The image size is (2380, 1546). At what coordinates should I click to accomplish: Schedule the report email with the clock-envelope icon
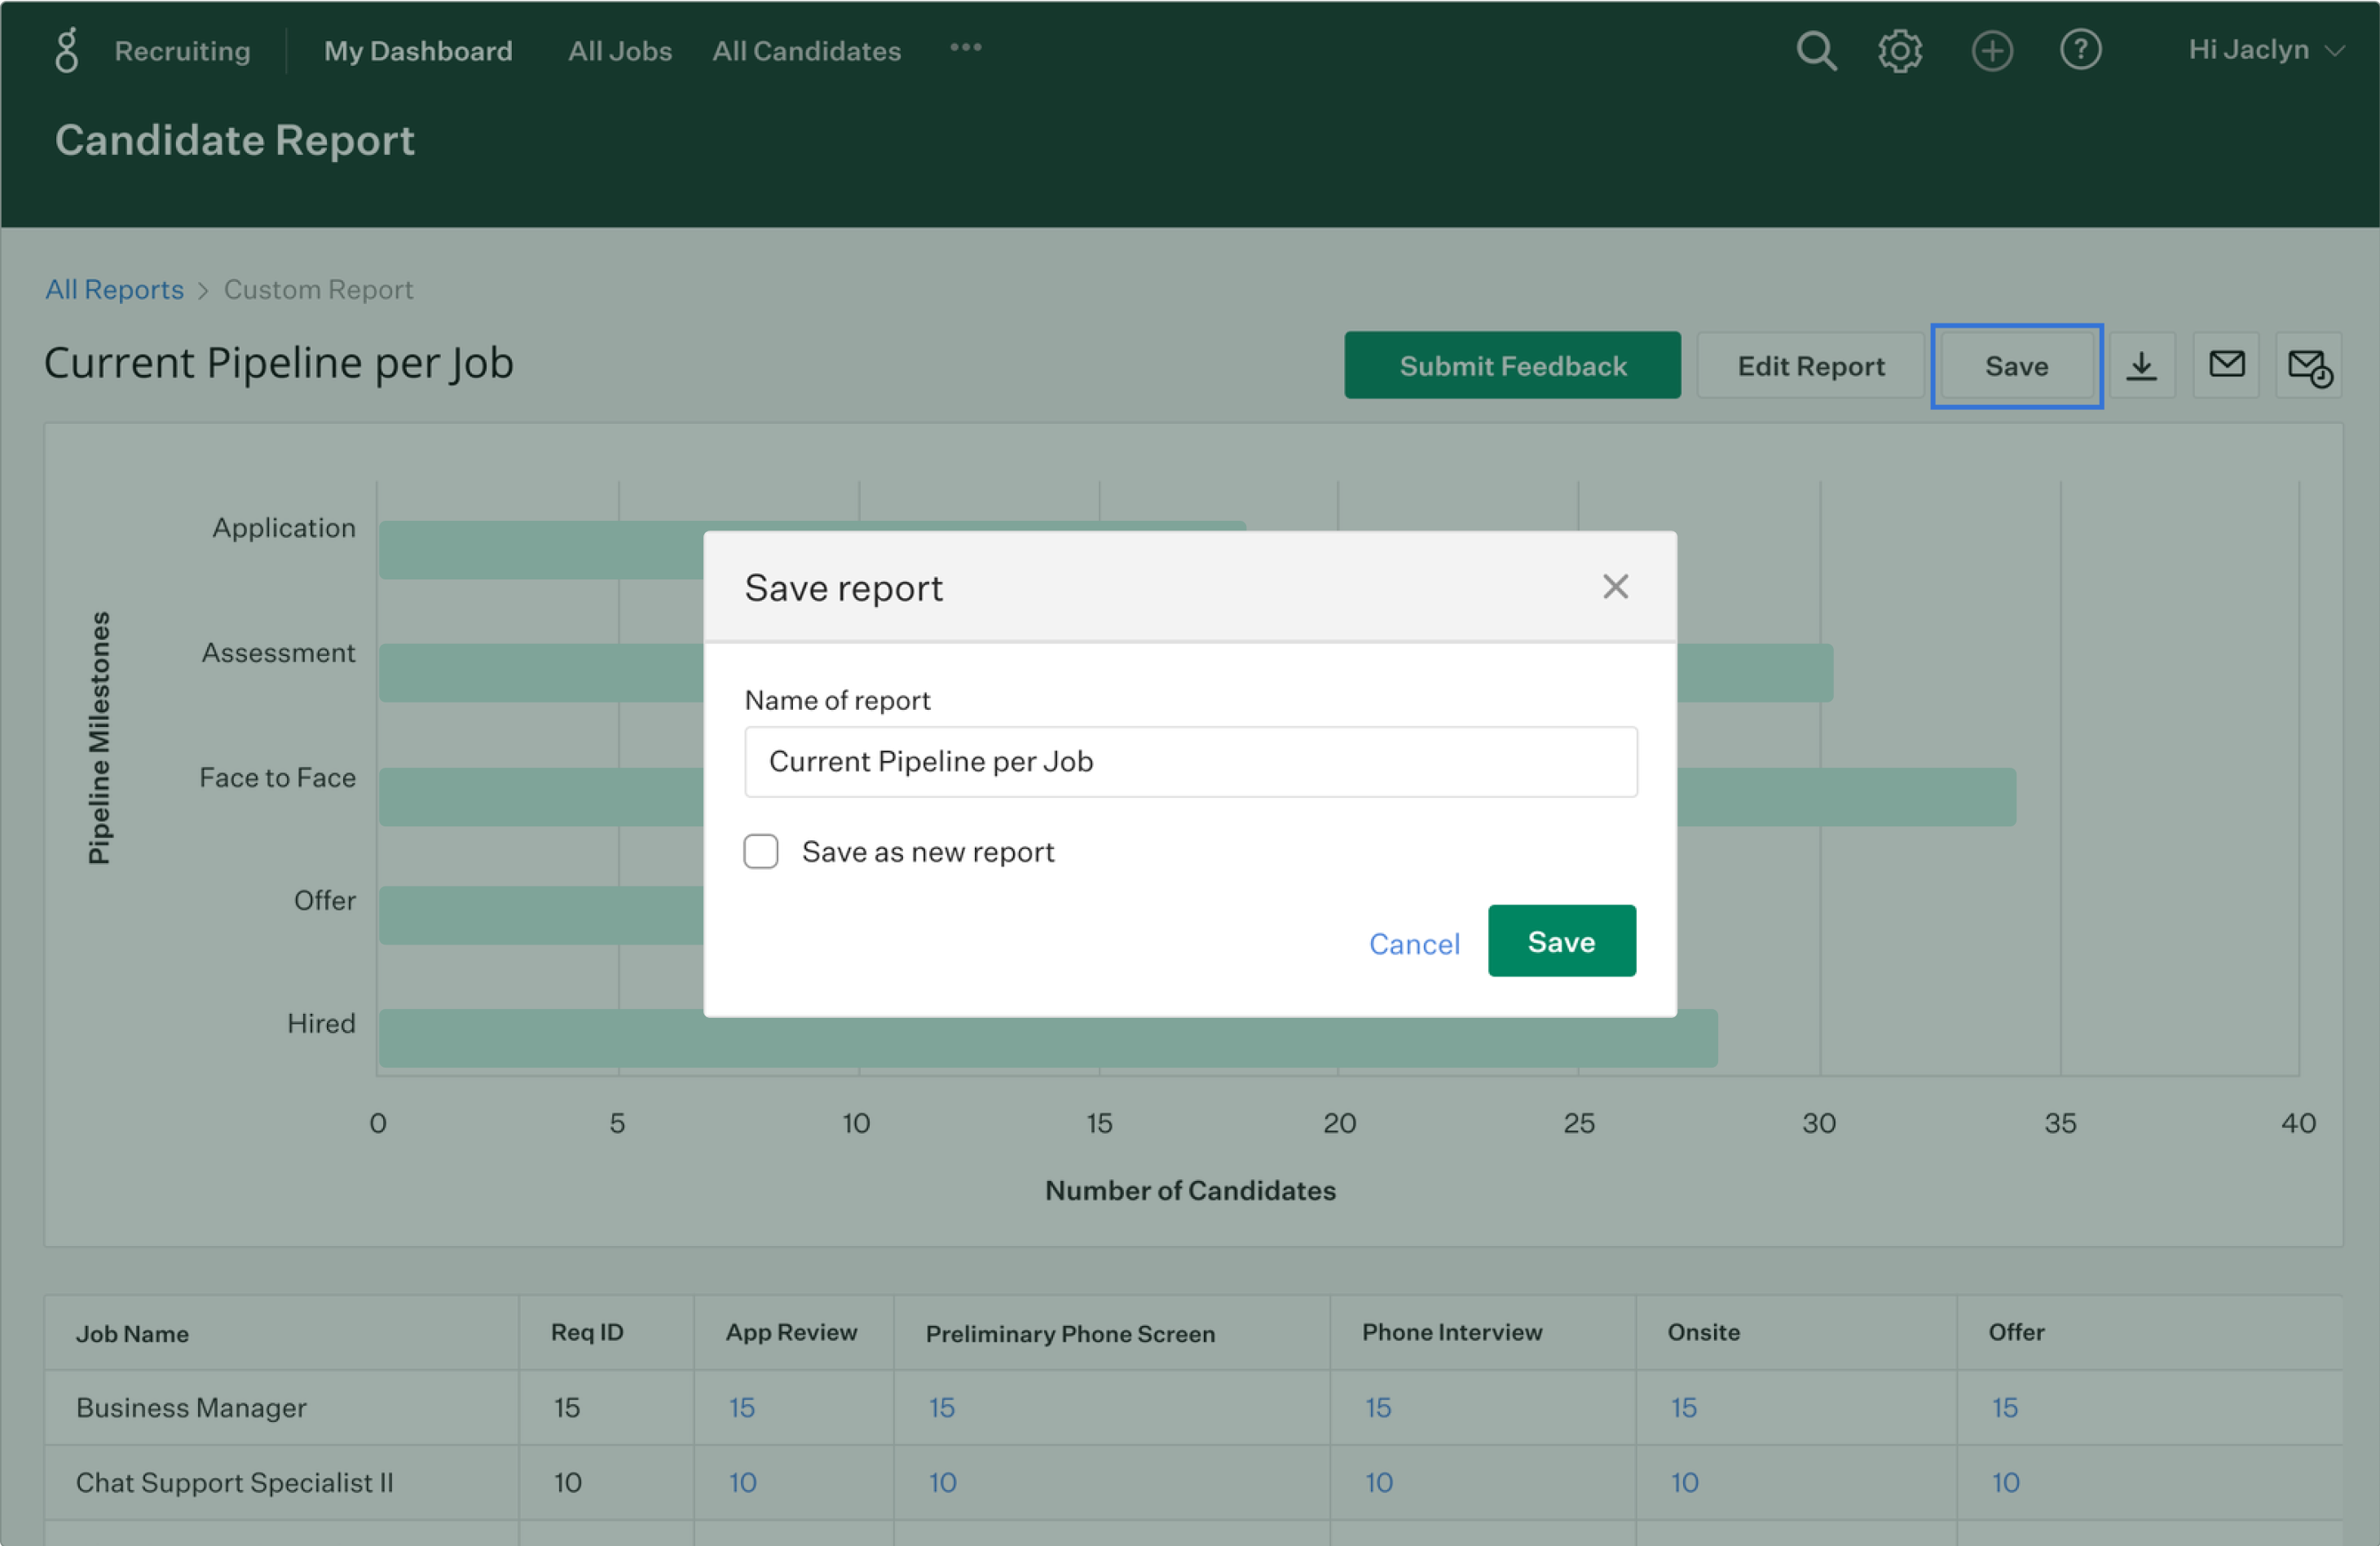(x=2311, y=365)
